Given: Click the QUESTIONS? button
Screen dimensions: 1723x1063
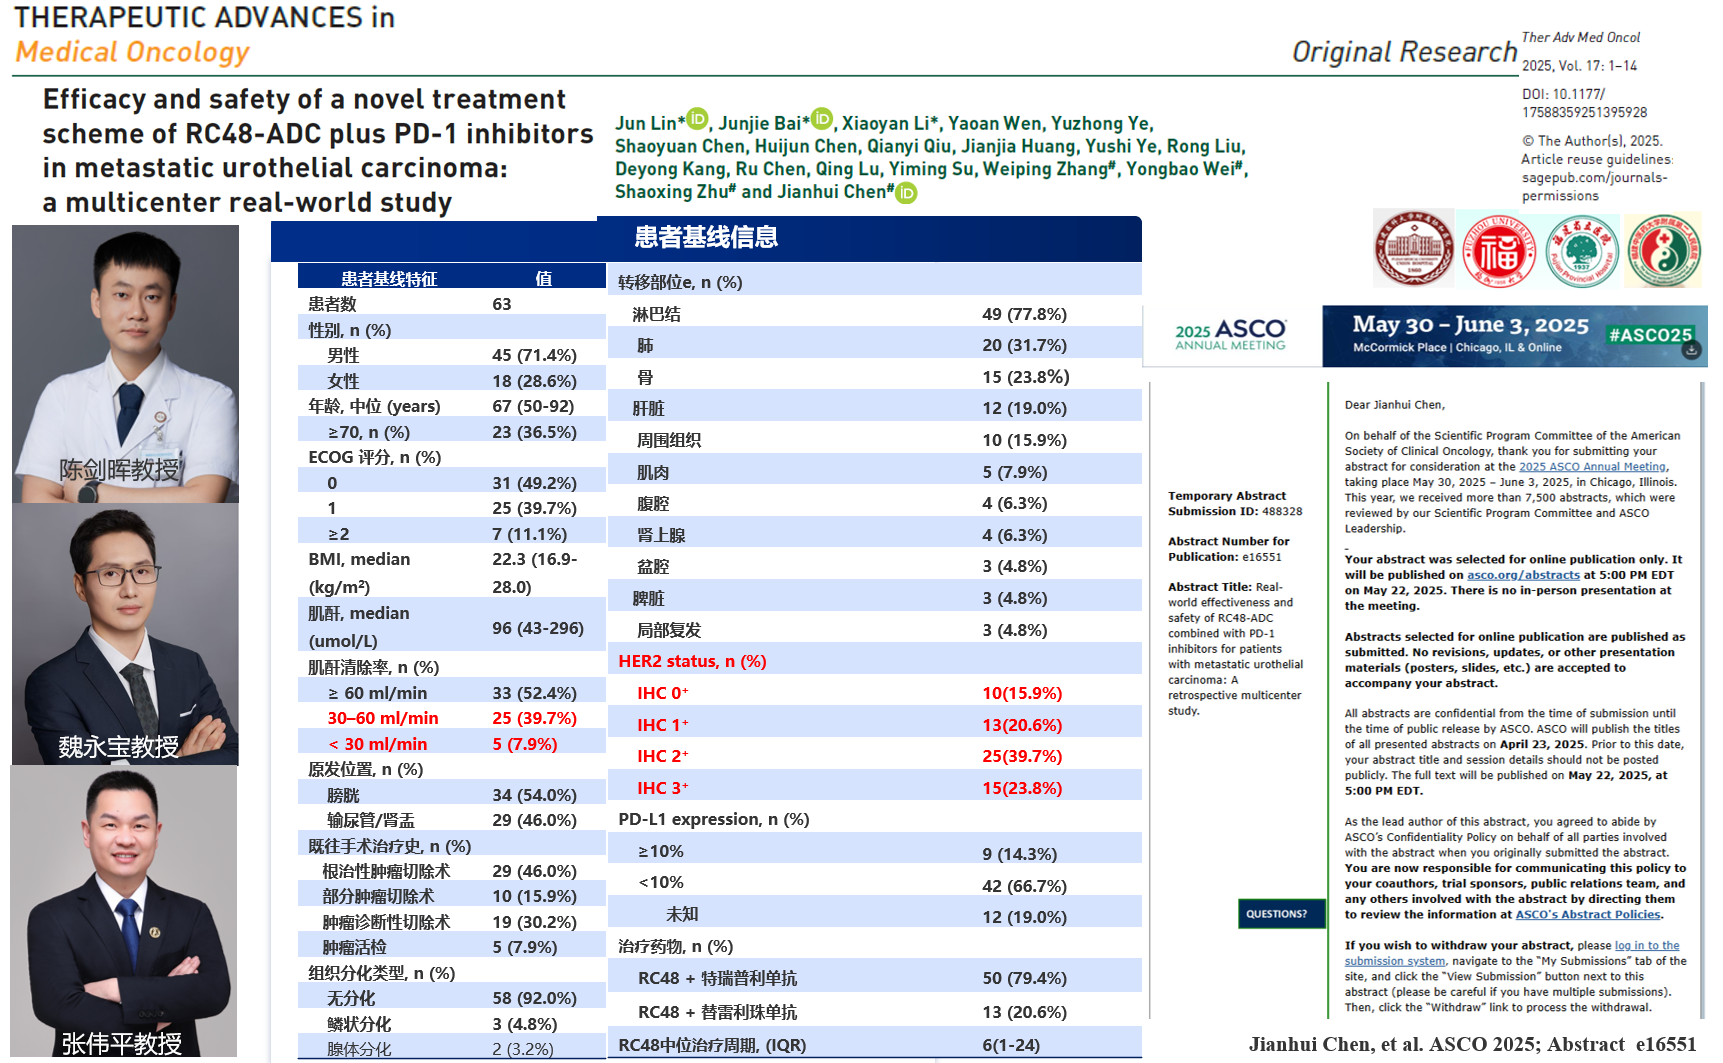Looking at the screenshot, I should click(x=1281, y=914).
